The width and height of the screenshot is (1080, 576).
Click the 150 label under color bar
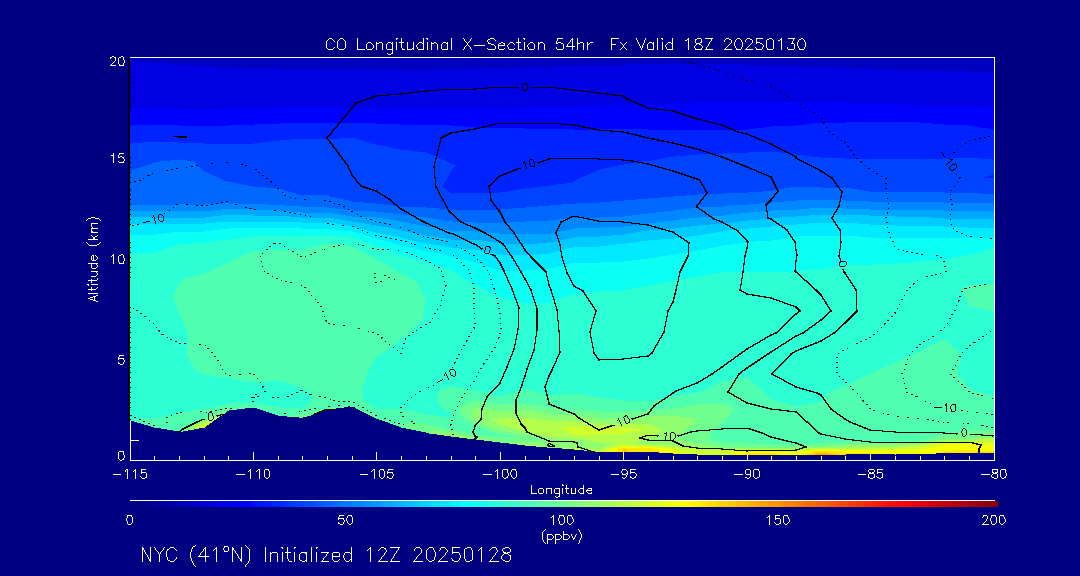[x=778, y=520]
